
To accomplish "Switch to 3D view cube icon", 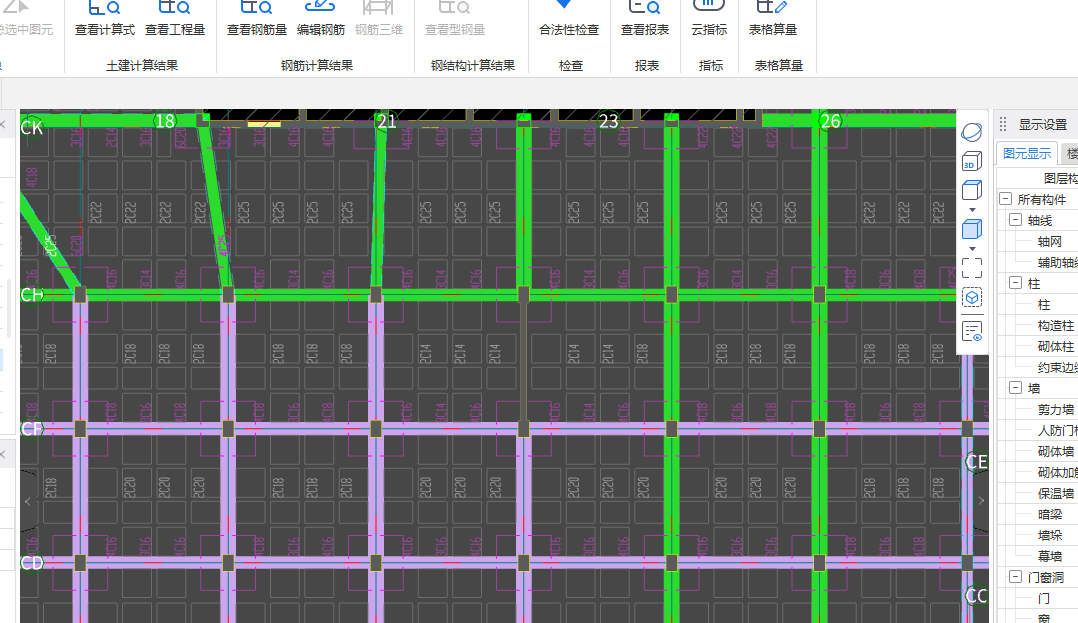I will [971, 162].
